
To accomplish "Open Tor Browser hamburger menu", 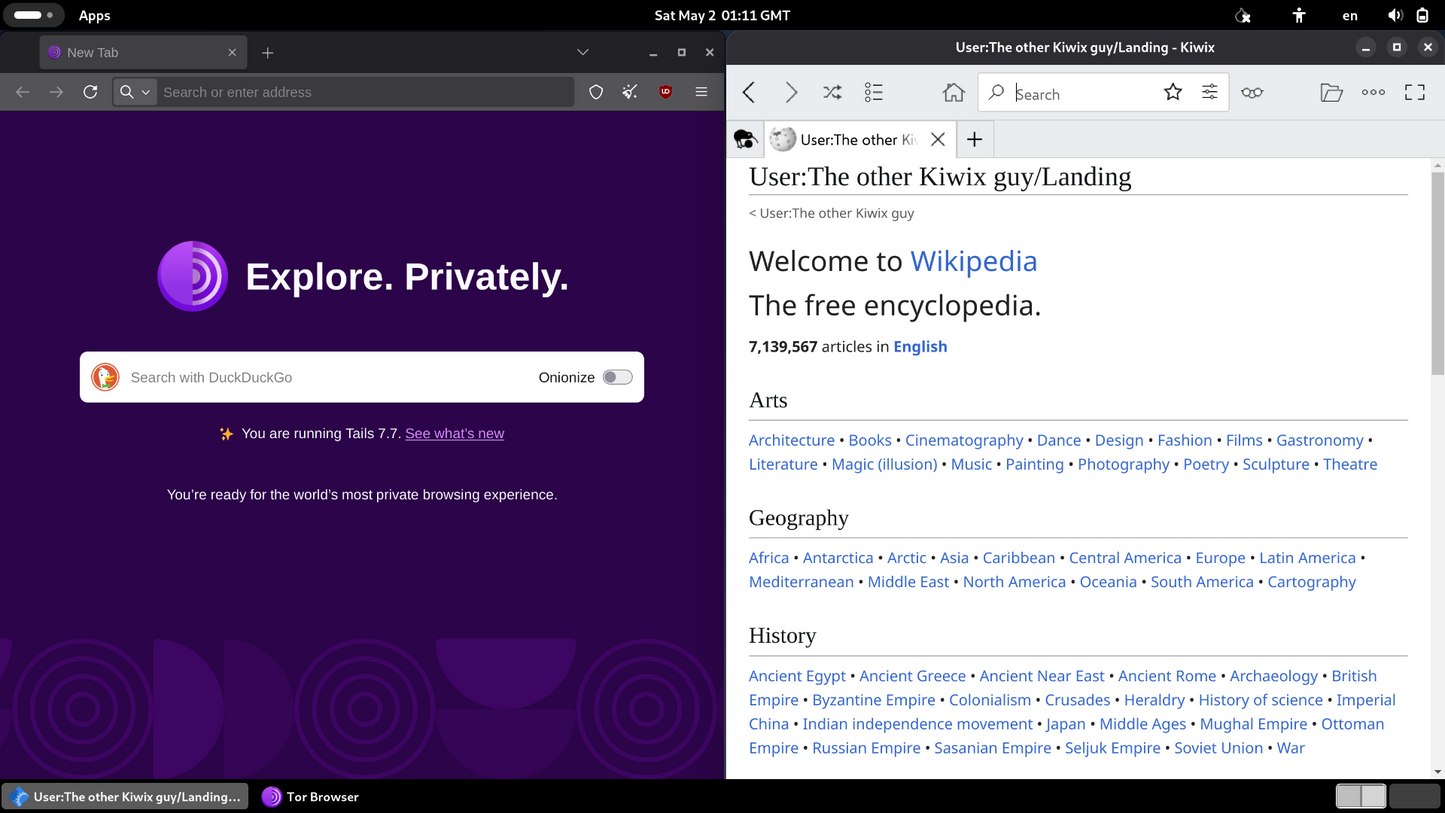I will [x=701, y=92].
